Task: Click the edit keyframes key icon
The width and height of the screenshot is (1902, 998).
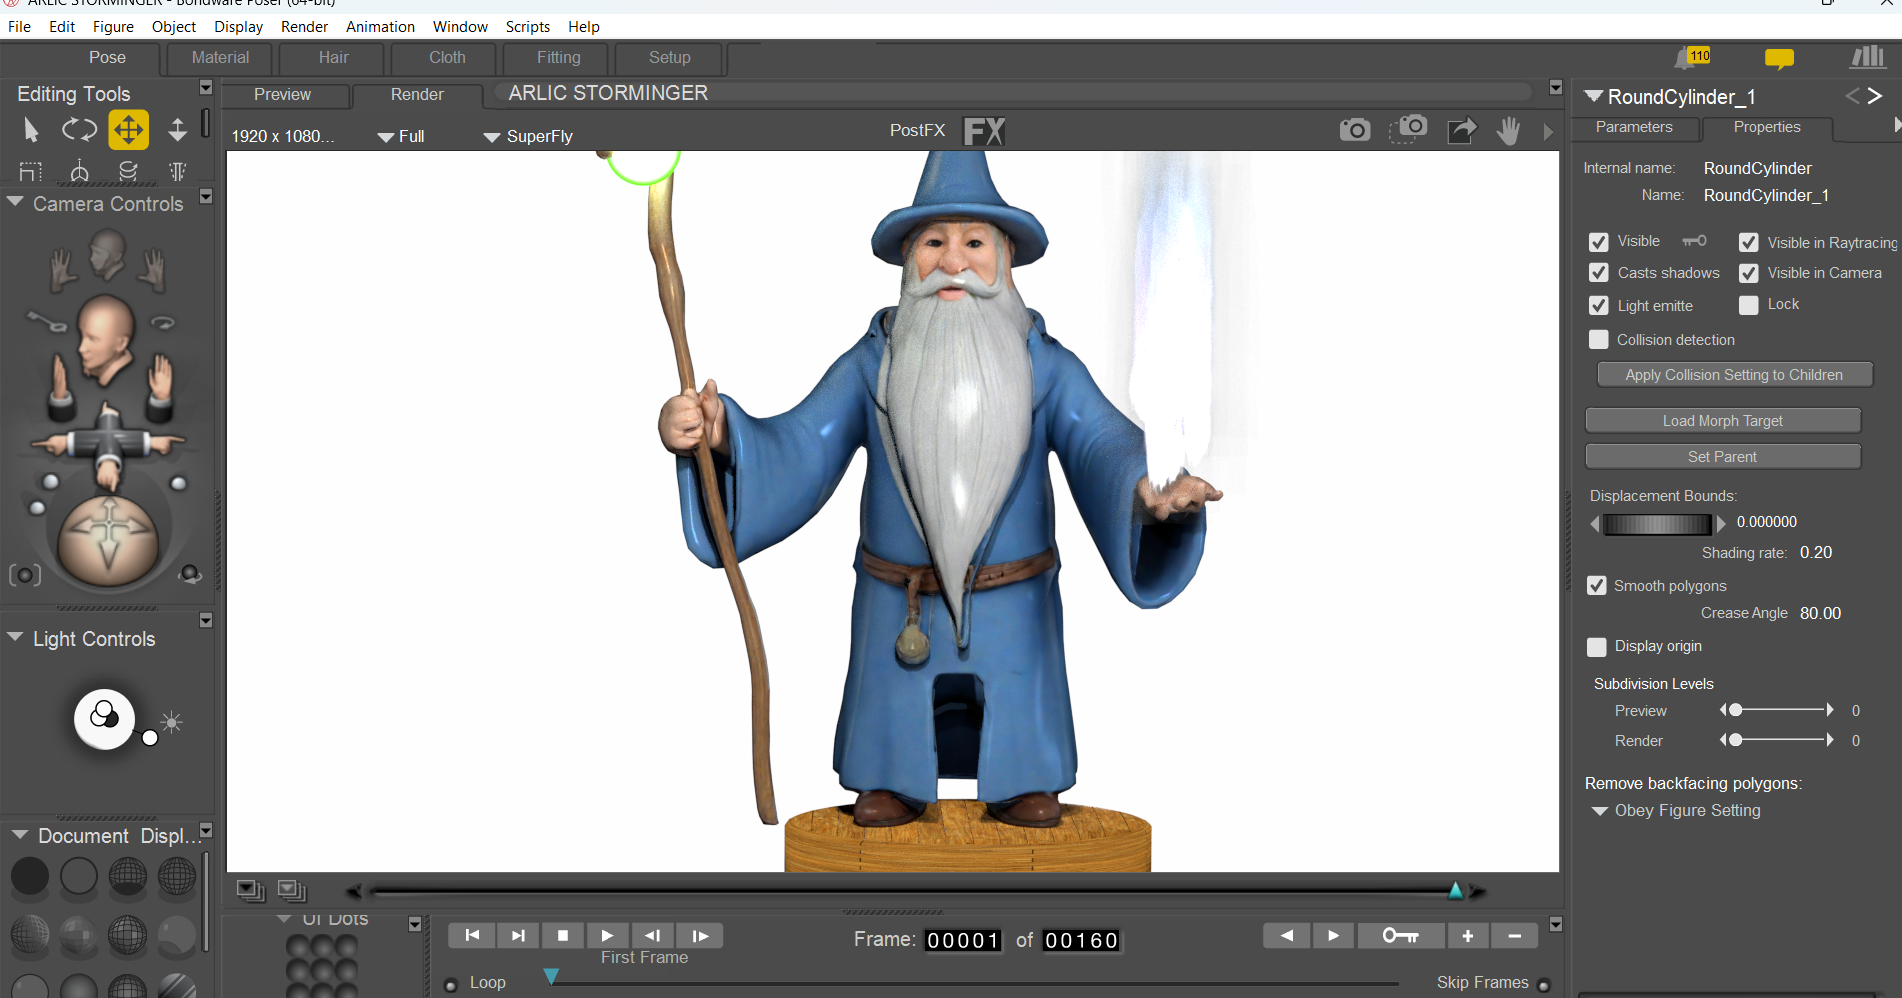Action: [1400, 936]
